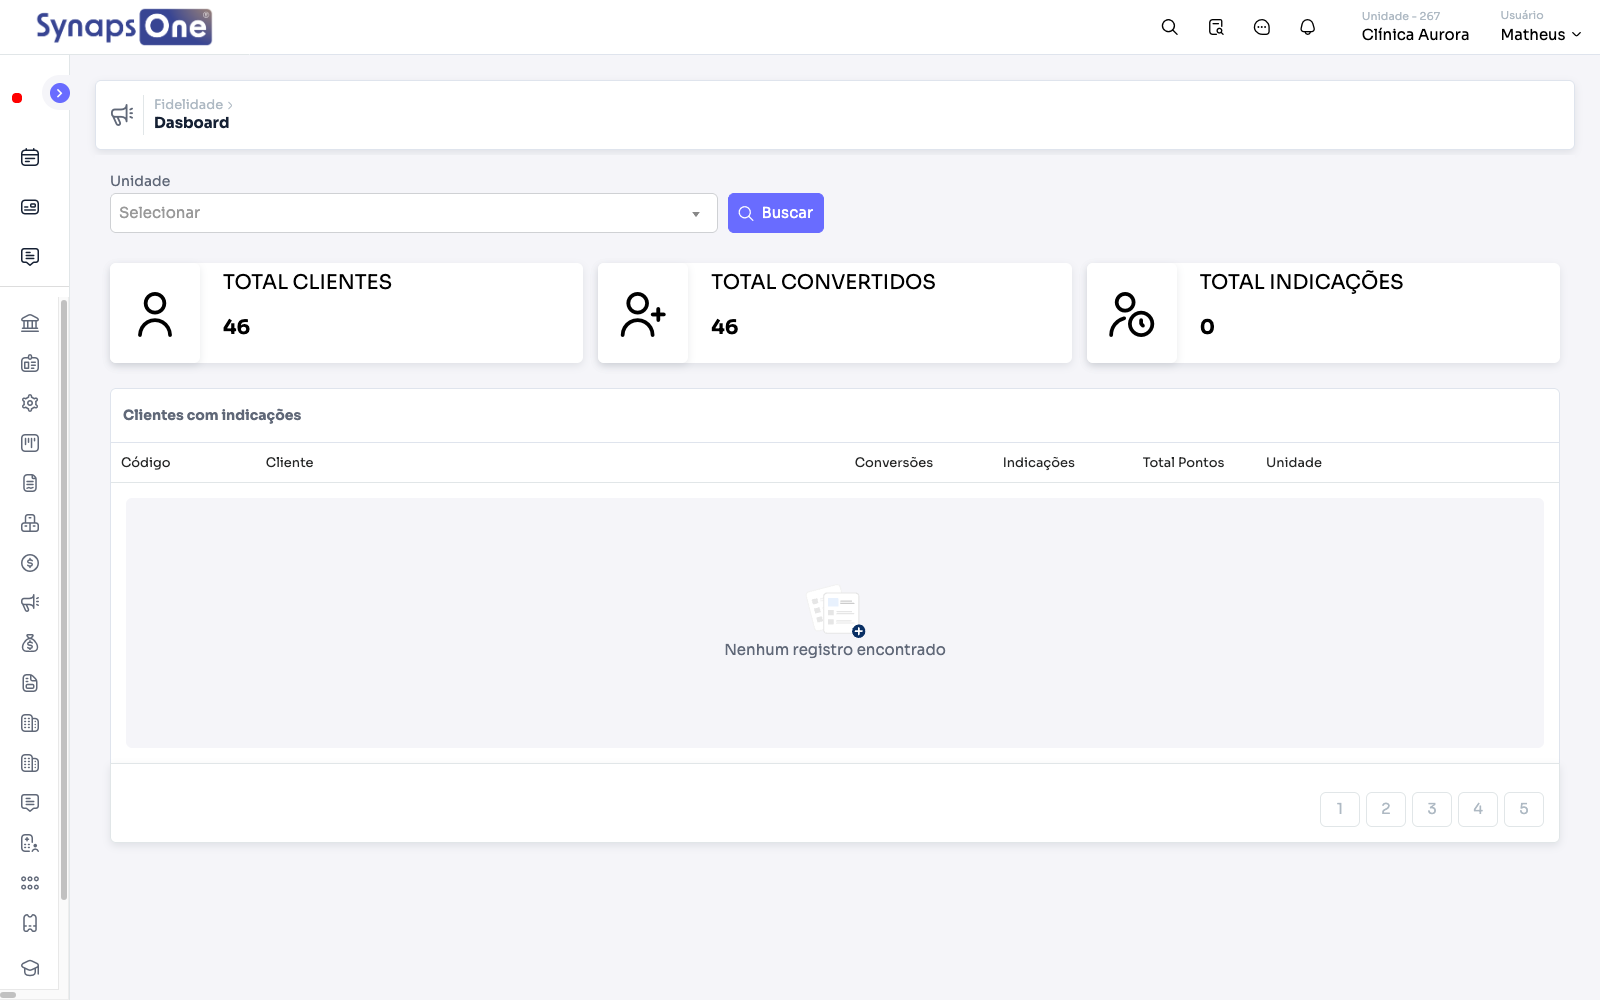
Task: Click the Código column header
Action: pos(146,462)
